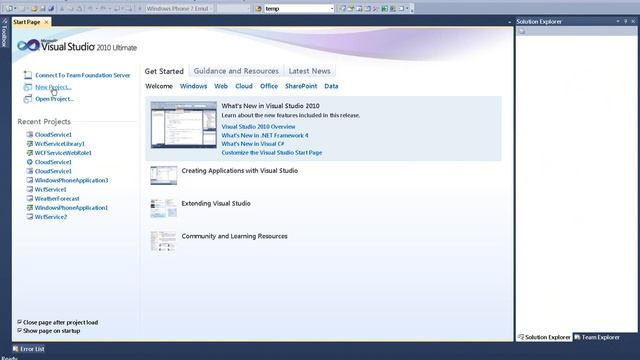This screenshot has width=640, height=360.
Task: Open recent project WcfService1
Action: pyautogui.click(x=51, y=189)
